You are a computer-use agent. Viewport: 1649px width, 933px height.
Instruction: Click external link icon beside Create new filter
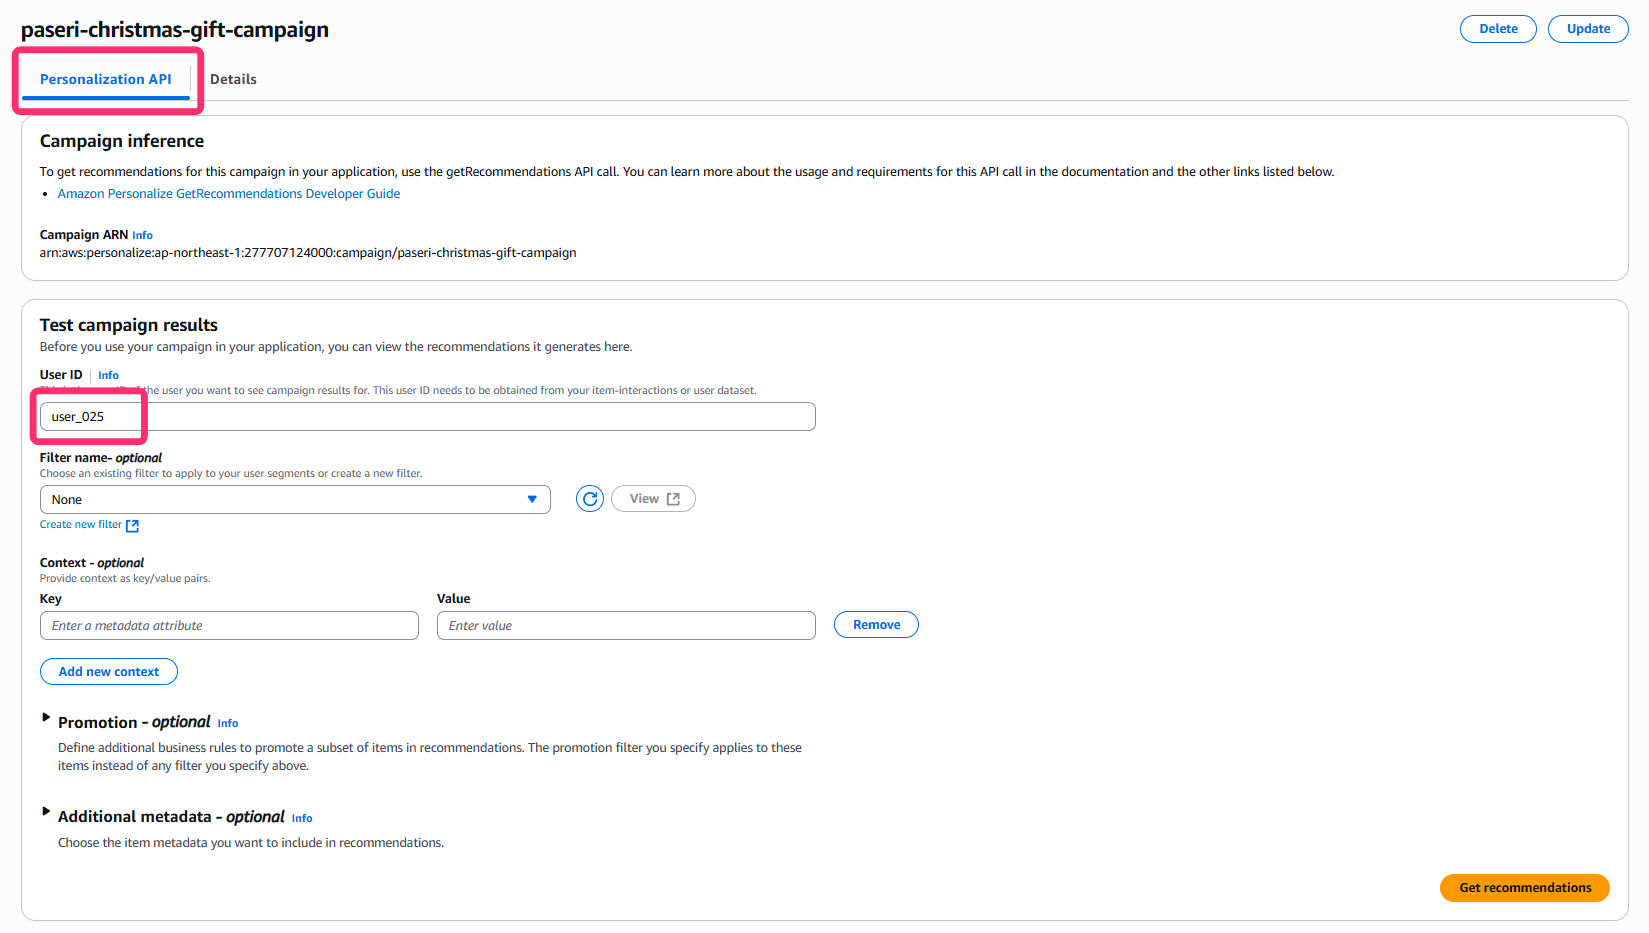point(132,525)
